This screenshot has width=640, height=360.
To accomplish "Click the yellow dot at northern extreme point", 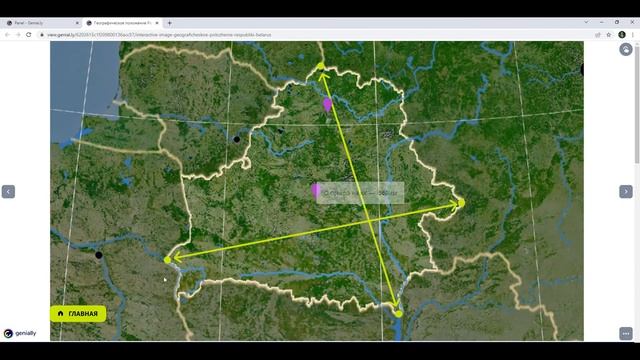I will (x=321, y=66).
